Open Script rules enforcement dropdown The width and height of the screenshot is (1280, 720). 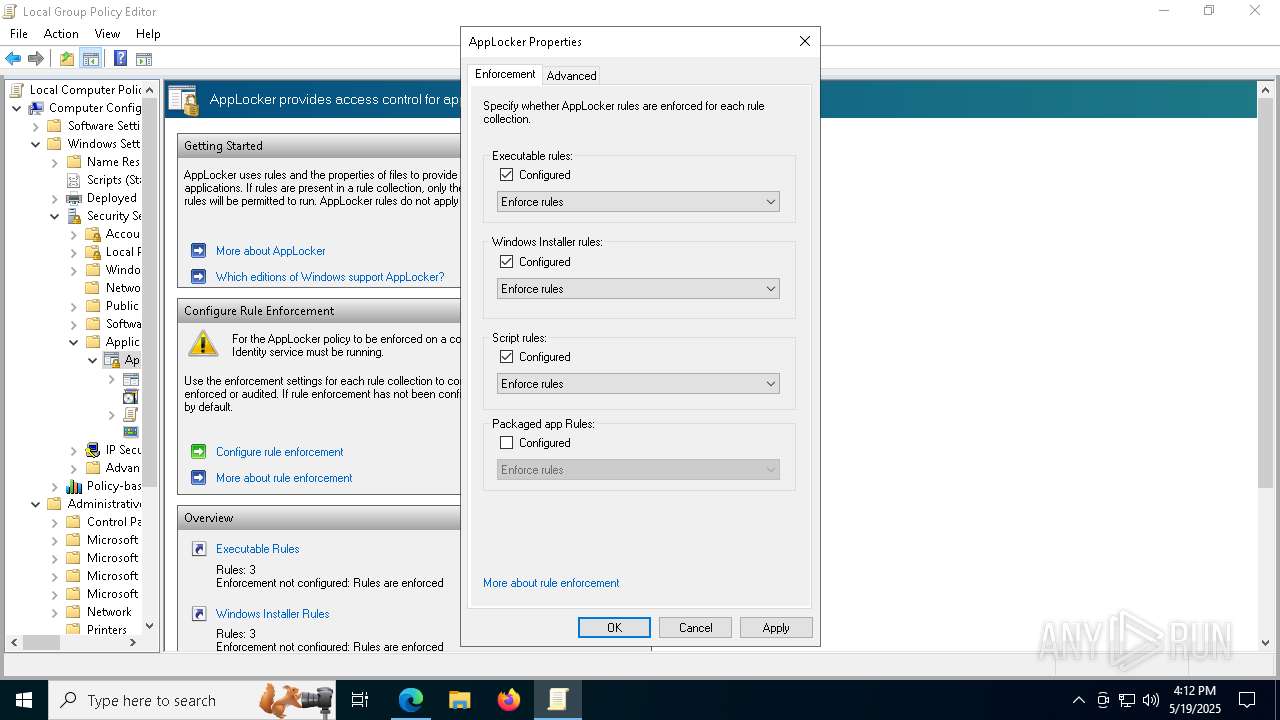click(x=638, y=384)
